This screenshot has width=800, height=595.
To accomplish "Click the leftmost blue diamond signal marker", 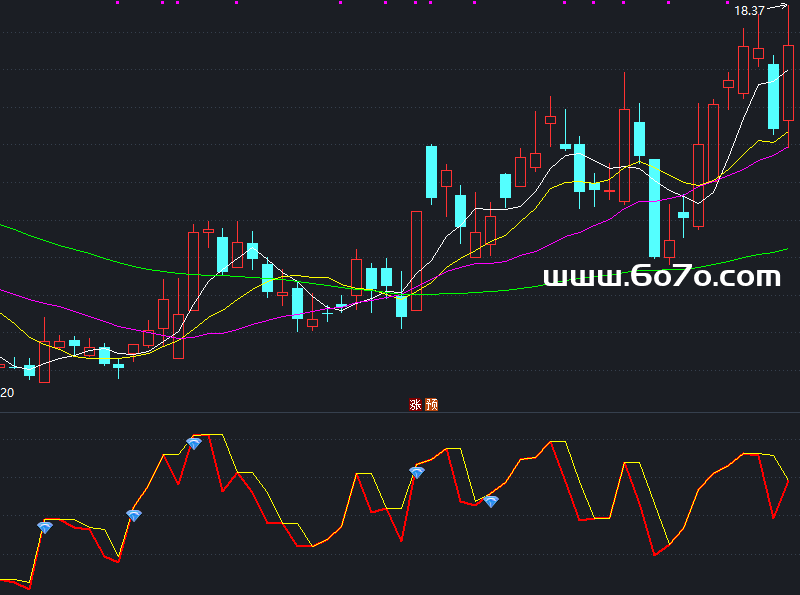I will click(44, 527).
